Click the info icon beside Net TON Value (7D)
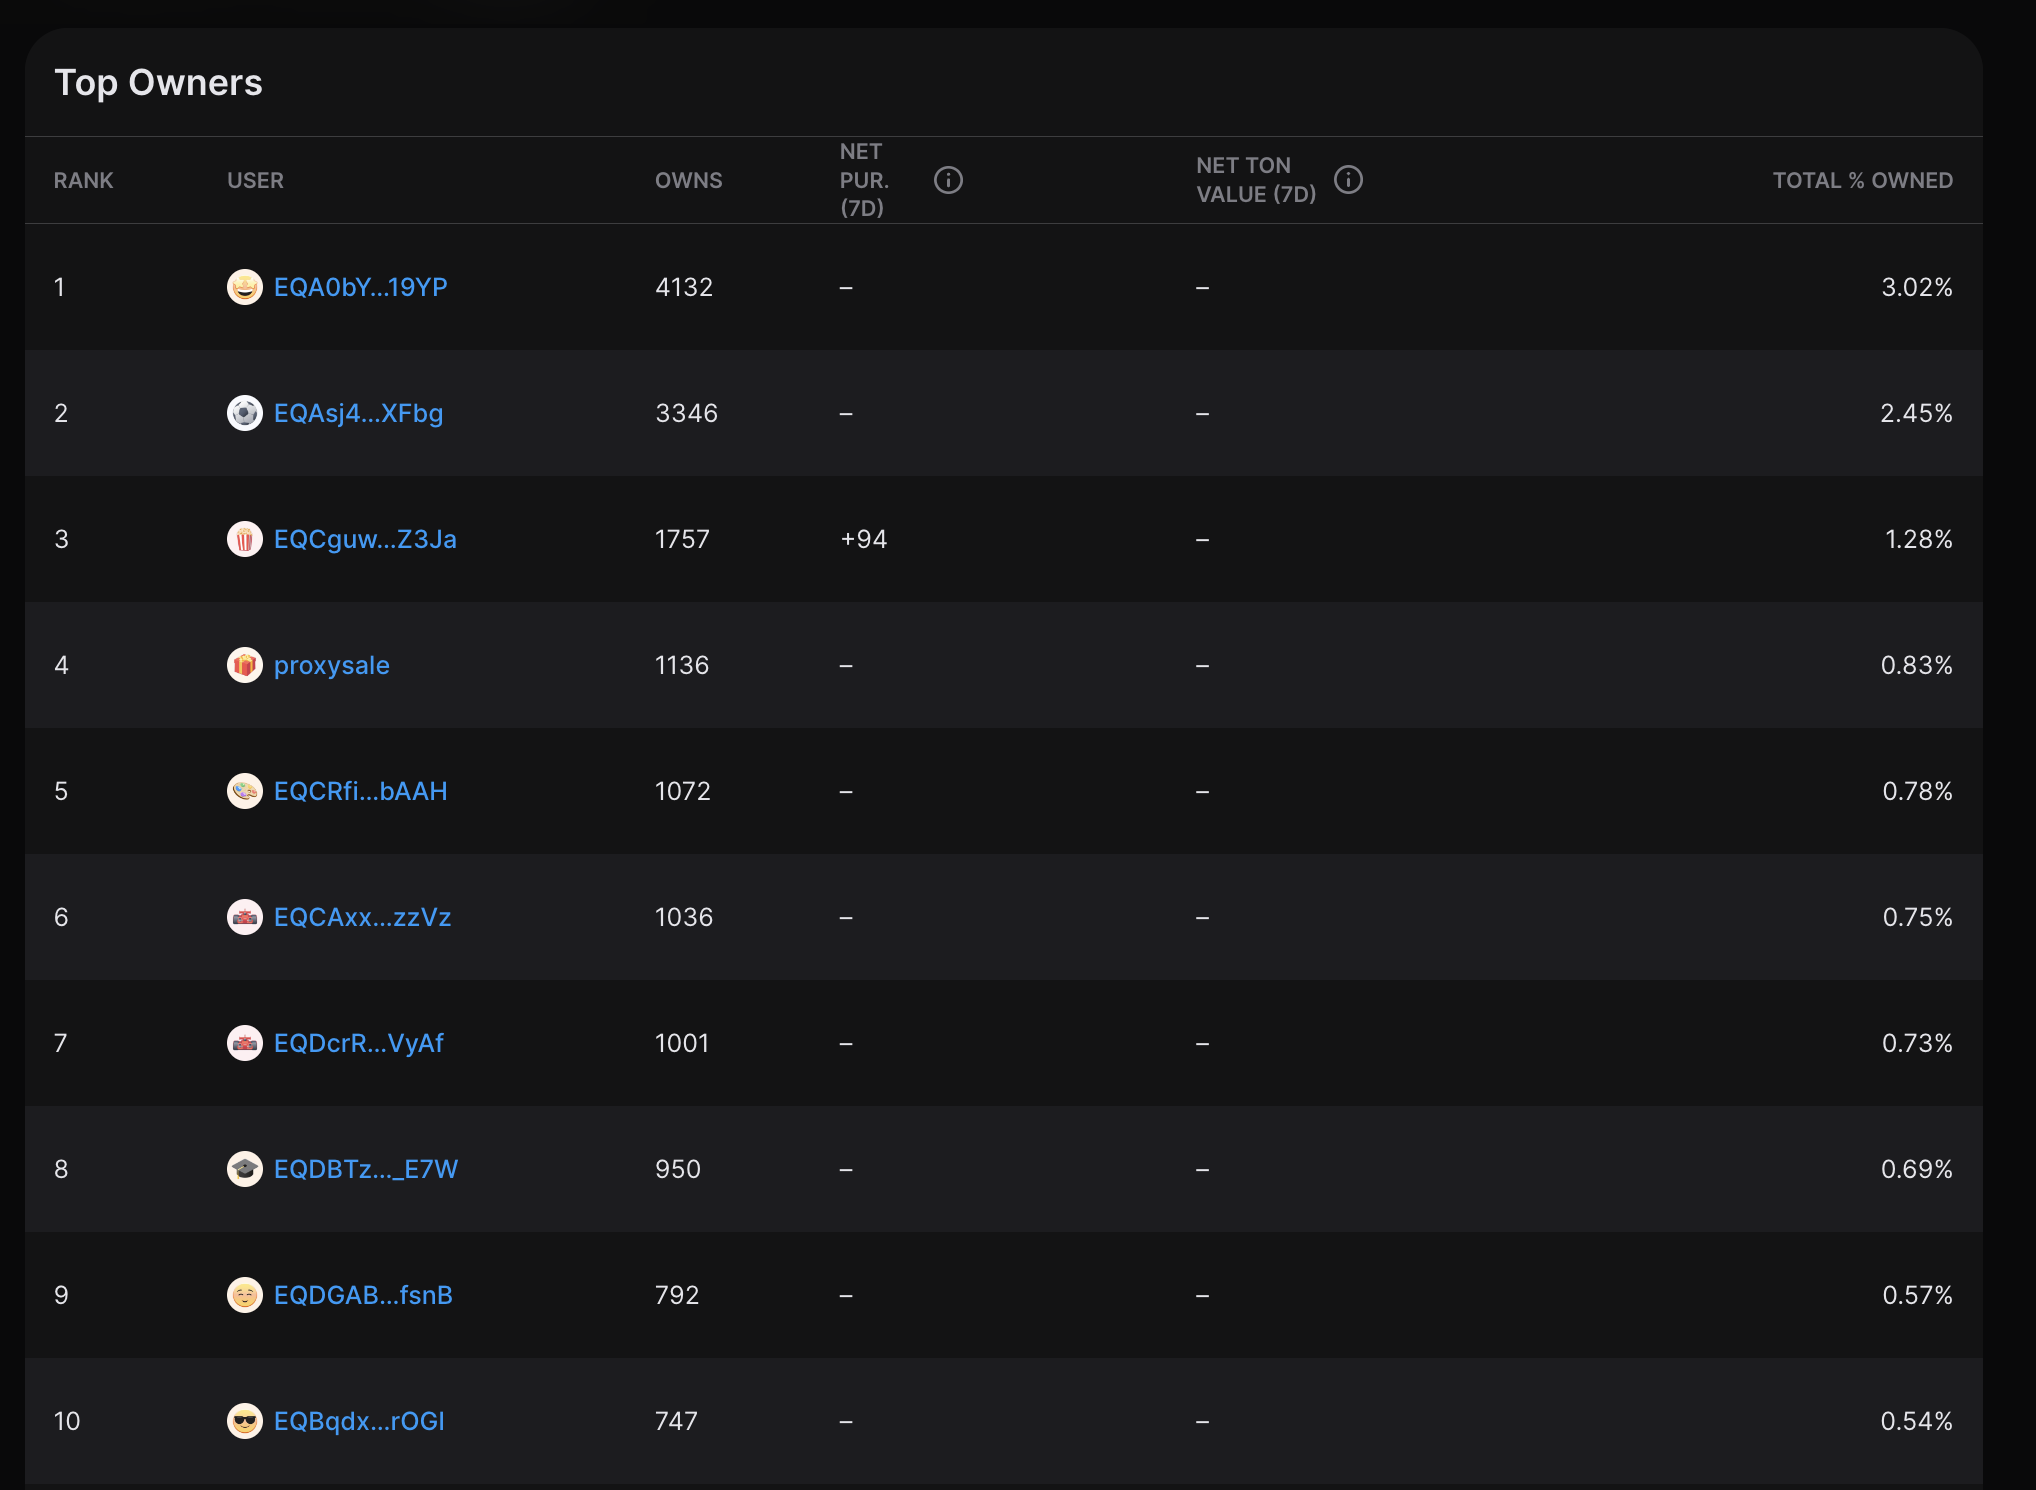The width and height of the screenshot is (2036, 1490). [x=1348, y=180]
